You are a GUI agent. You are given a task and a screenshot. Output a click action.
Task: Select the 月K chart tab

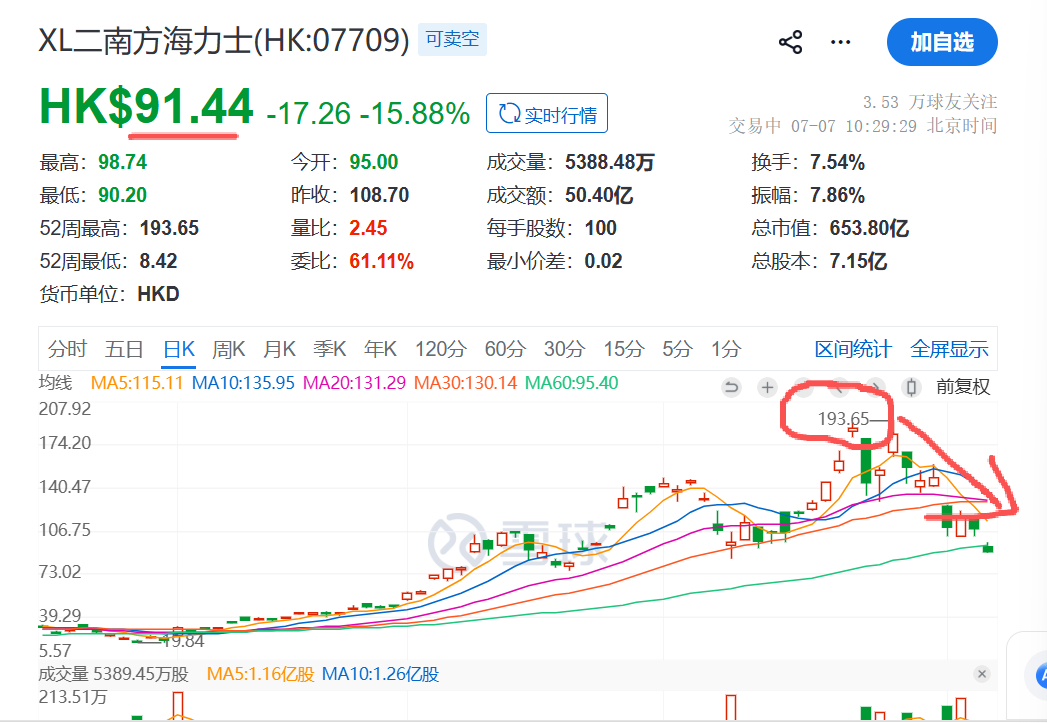coord(280,349)
